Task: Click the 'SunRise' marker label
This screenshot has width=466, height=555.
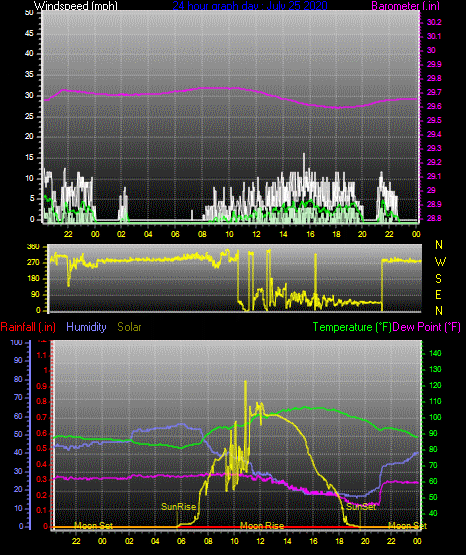Action: click(179, 507)
